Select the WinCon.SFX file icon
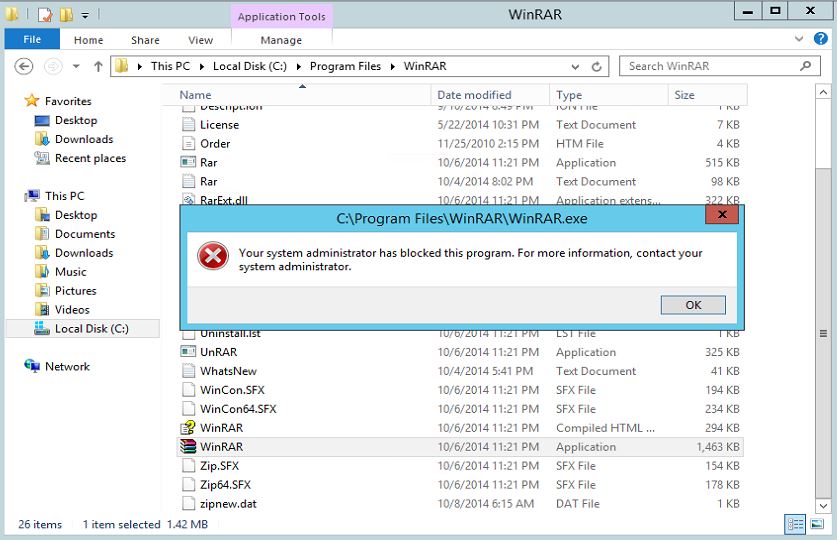 click(x=188, y=390)
